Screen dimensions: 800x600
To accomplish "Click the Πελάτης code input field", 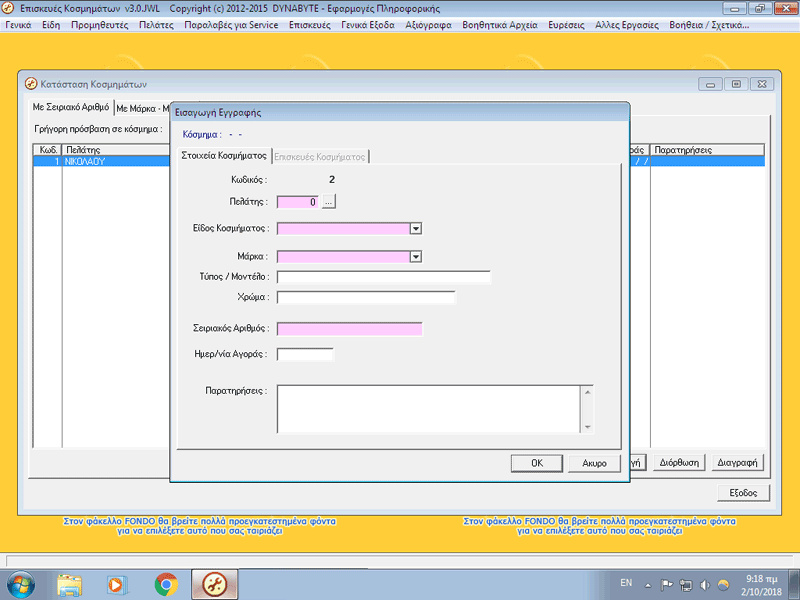I will (298, 202).
